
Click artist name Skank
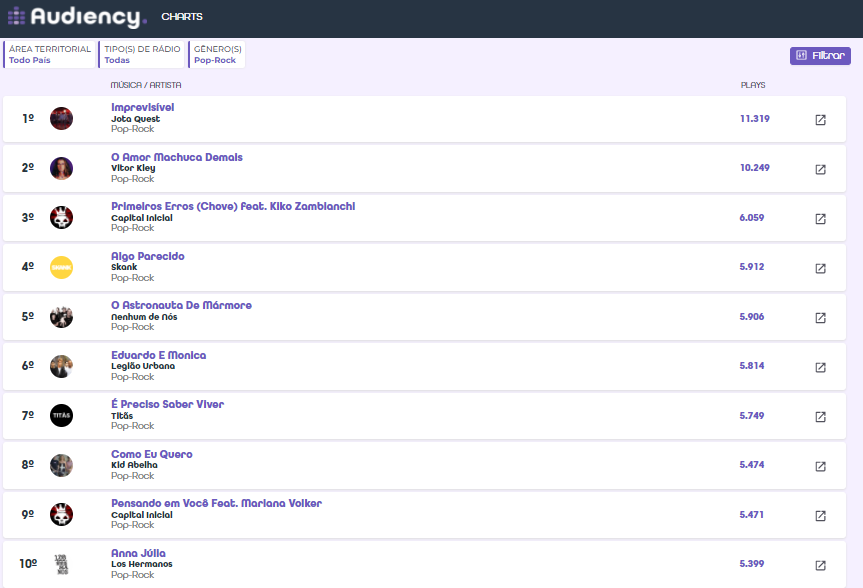click(124, 267)
